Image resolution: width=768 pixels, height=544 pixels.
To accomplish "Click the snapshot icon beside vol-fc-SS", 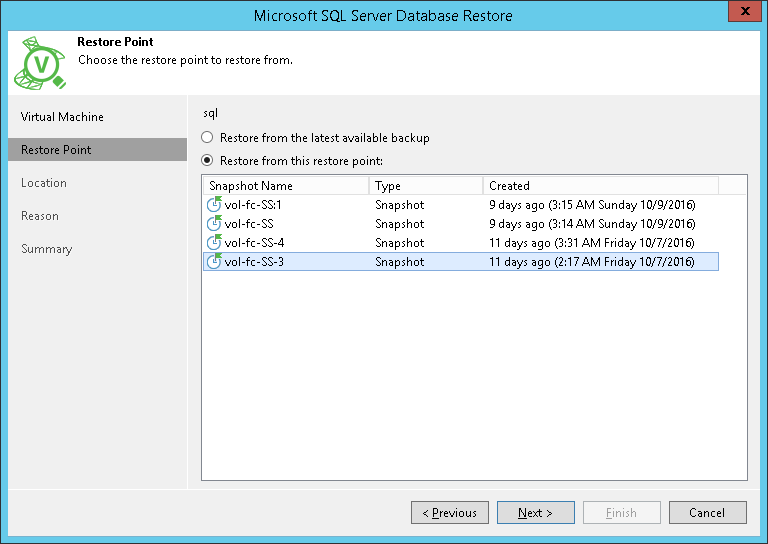I will pyautogui.click(x=214, y=224).
